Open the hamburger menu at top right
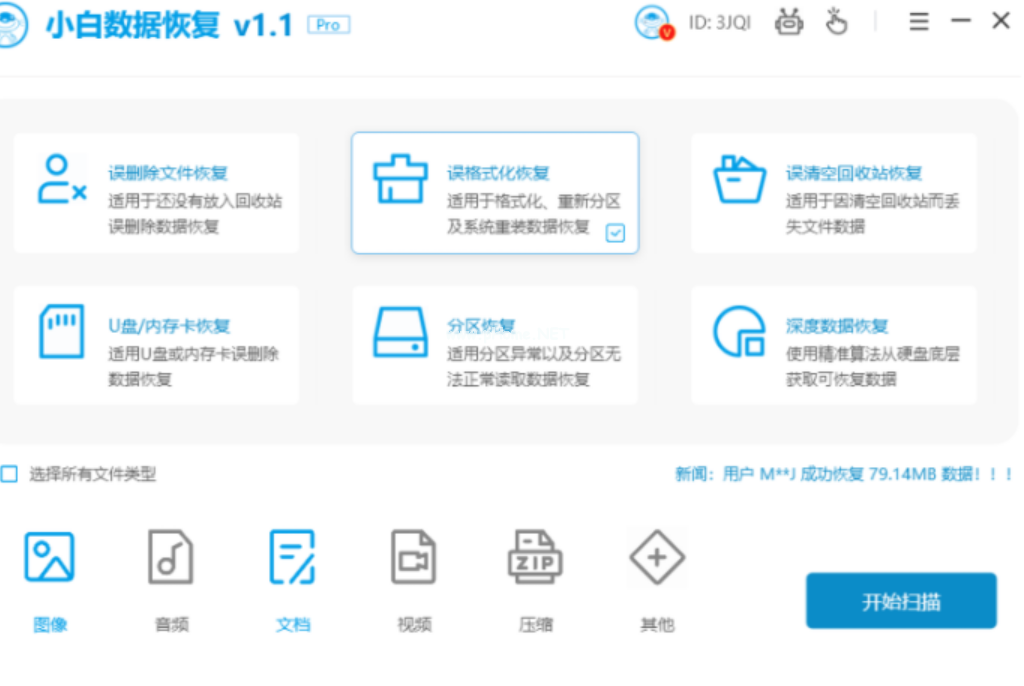 (x=919, y=21)
